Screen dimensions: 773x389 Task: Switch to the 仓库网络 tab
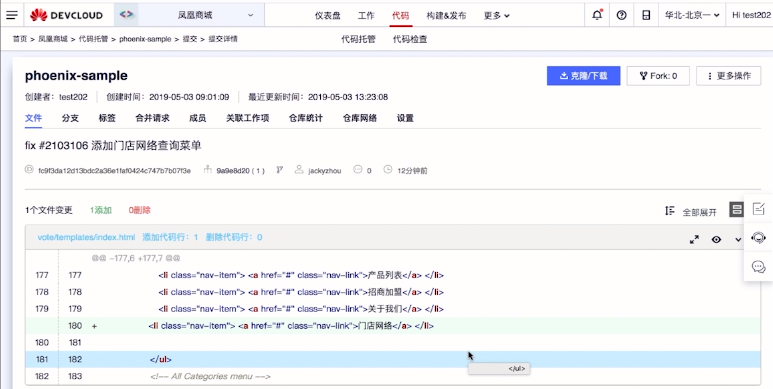point(360,118)
